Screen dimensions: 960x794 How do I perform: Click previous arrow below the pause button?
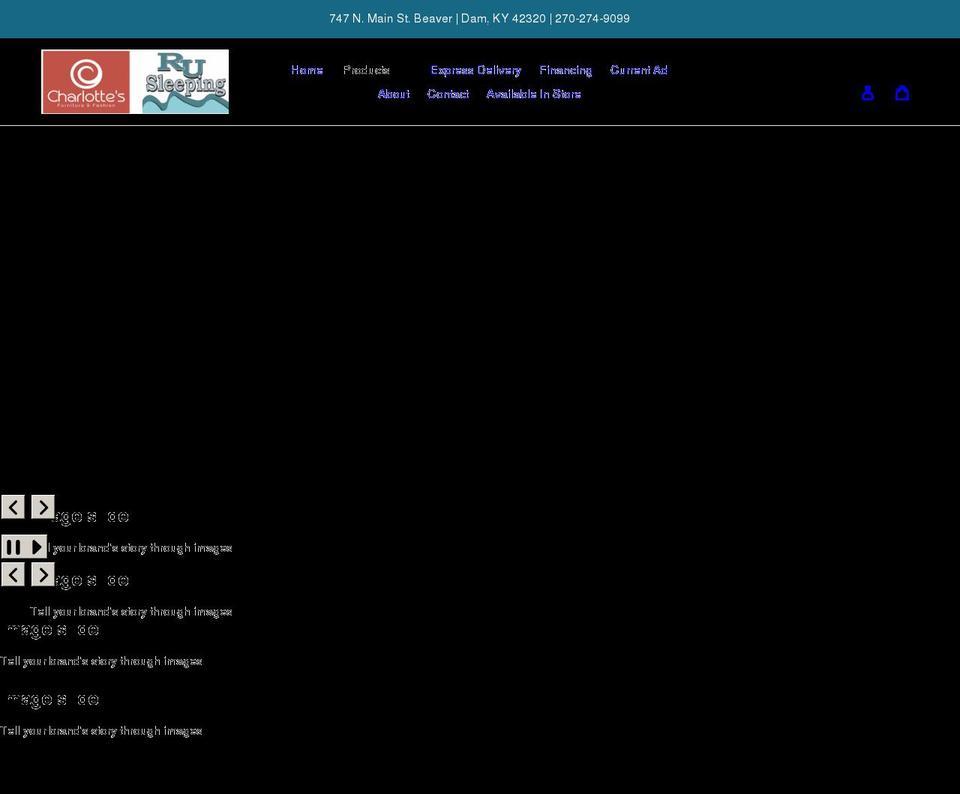click(13, 574)
